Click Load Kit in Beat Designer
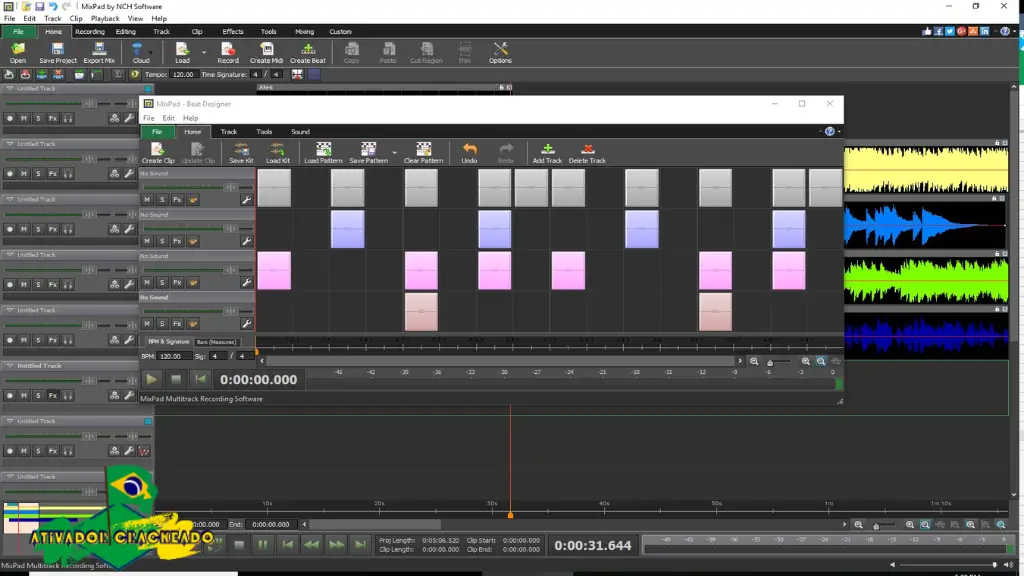 click(x=278, y=153)
